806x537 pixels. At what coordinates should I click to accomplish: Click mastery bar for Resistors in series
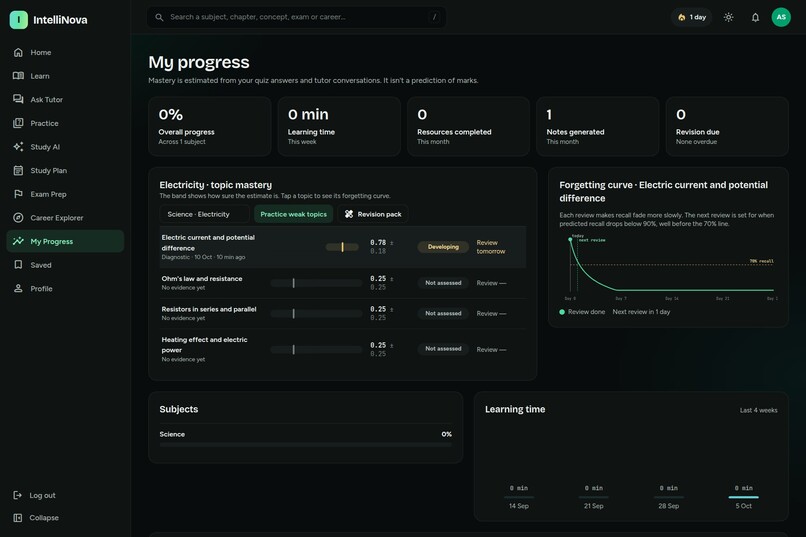click(316, 313)
